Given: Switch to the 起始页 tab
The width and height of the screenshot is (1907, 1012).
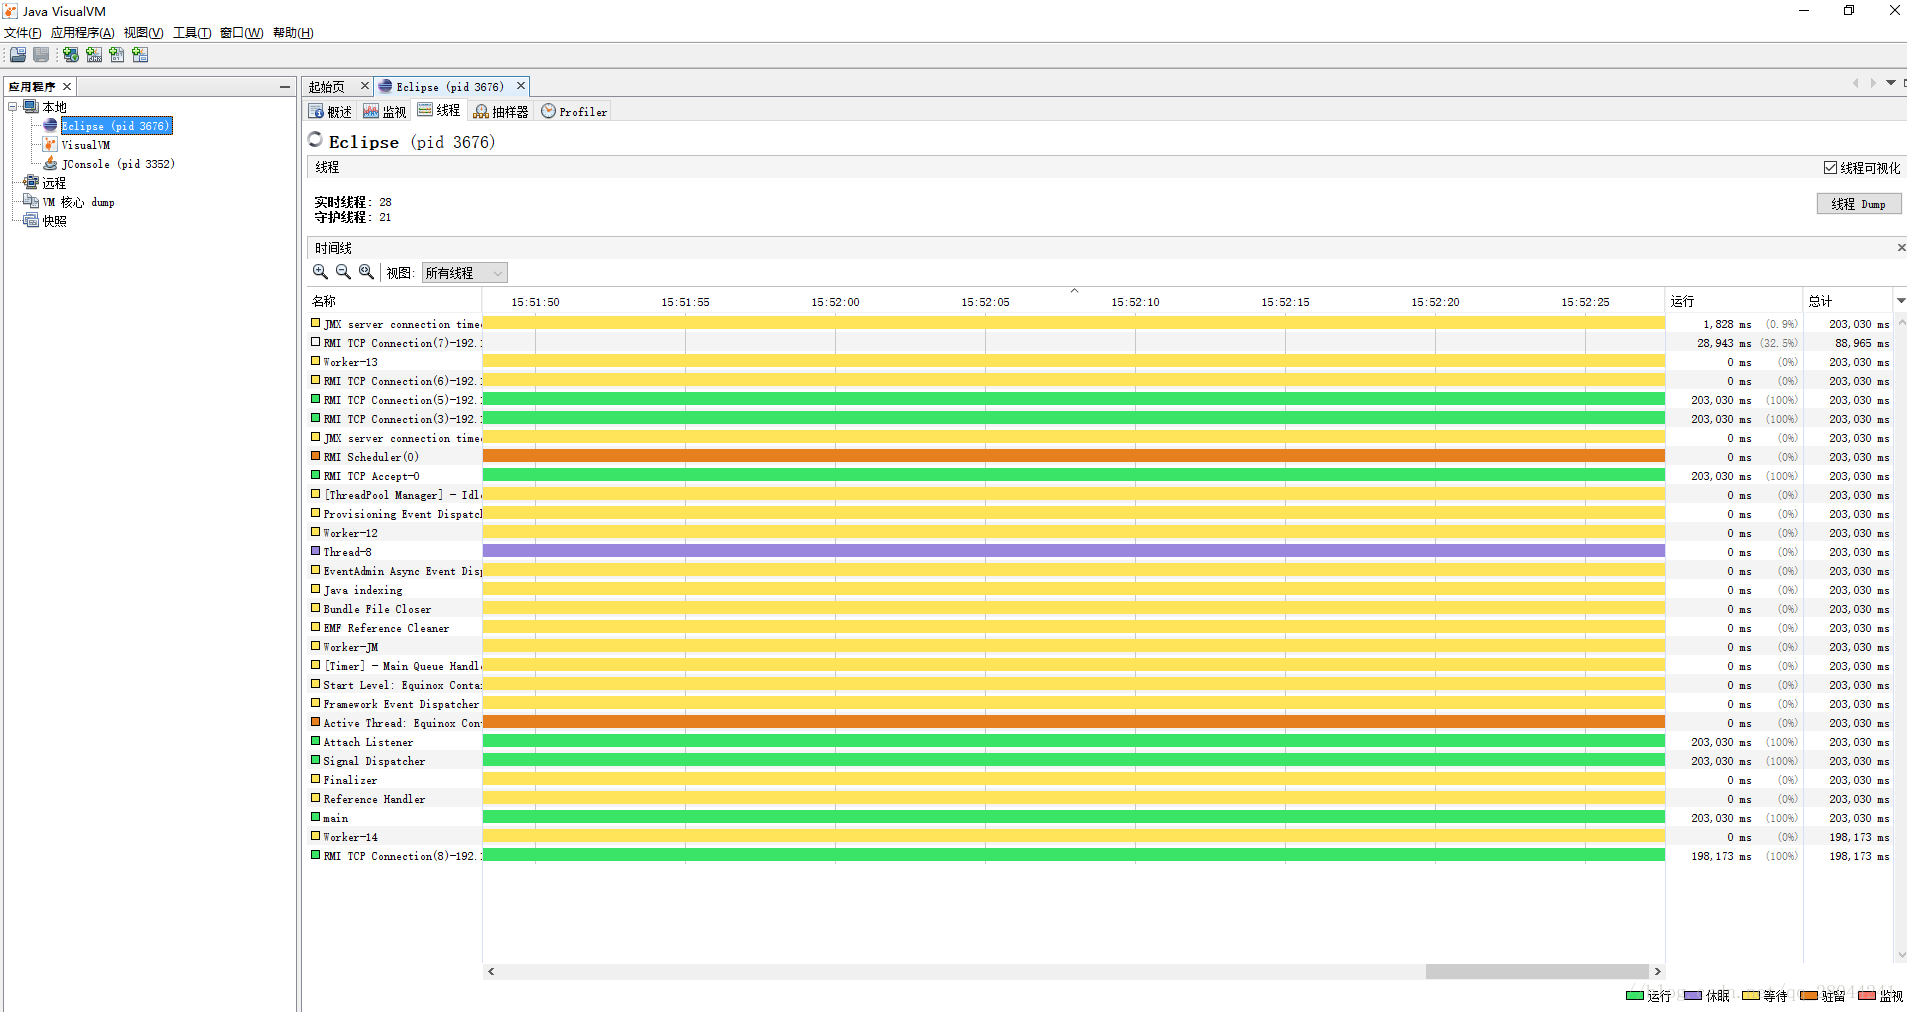Looking at the screenshot, I should click(327, 87).
